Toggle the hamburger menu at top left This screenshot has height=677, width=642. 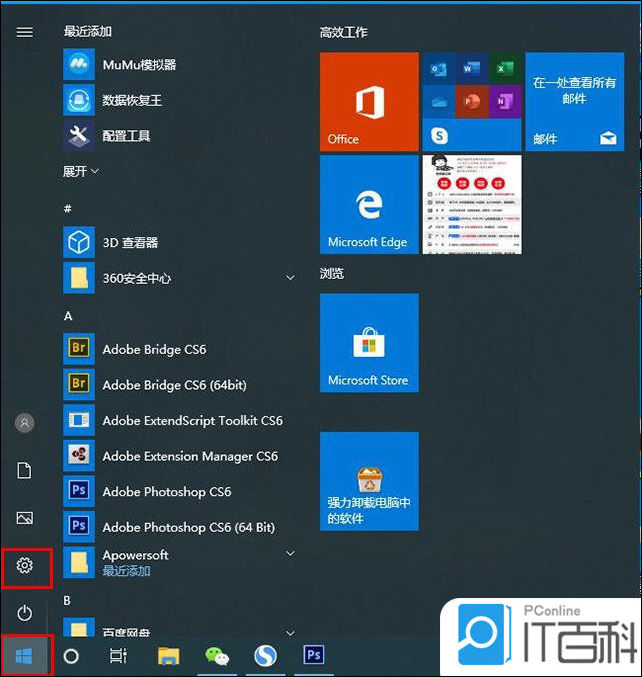tap(25, 32)
